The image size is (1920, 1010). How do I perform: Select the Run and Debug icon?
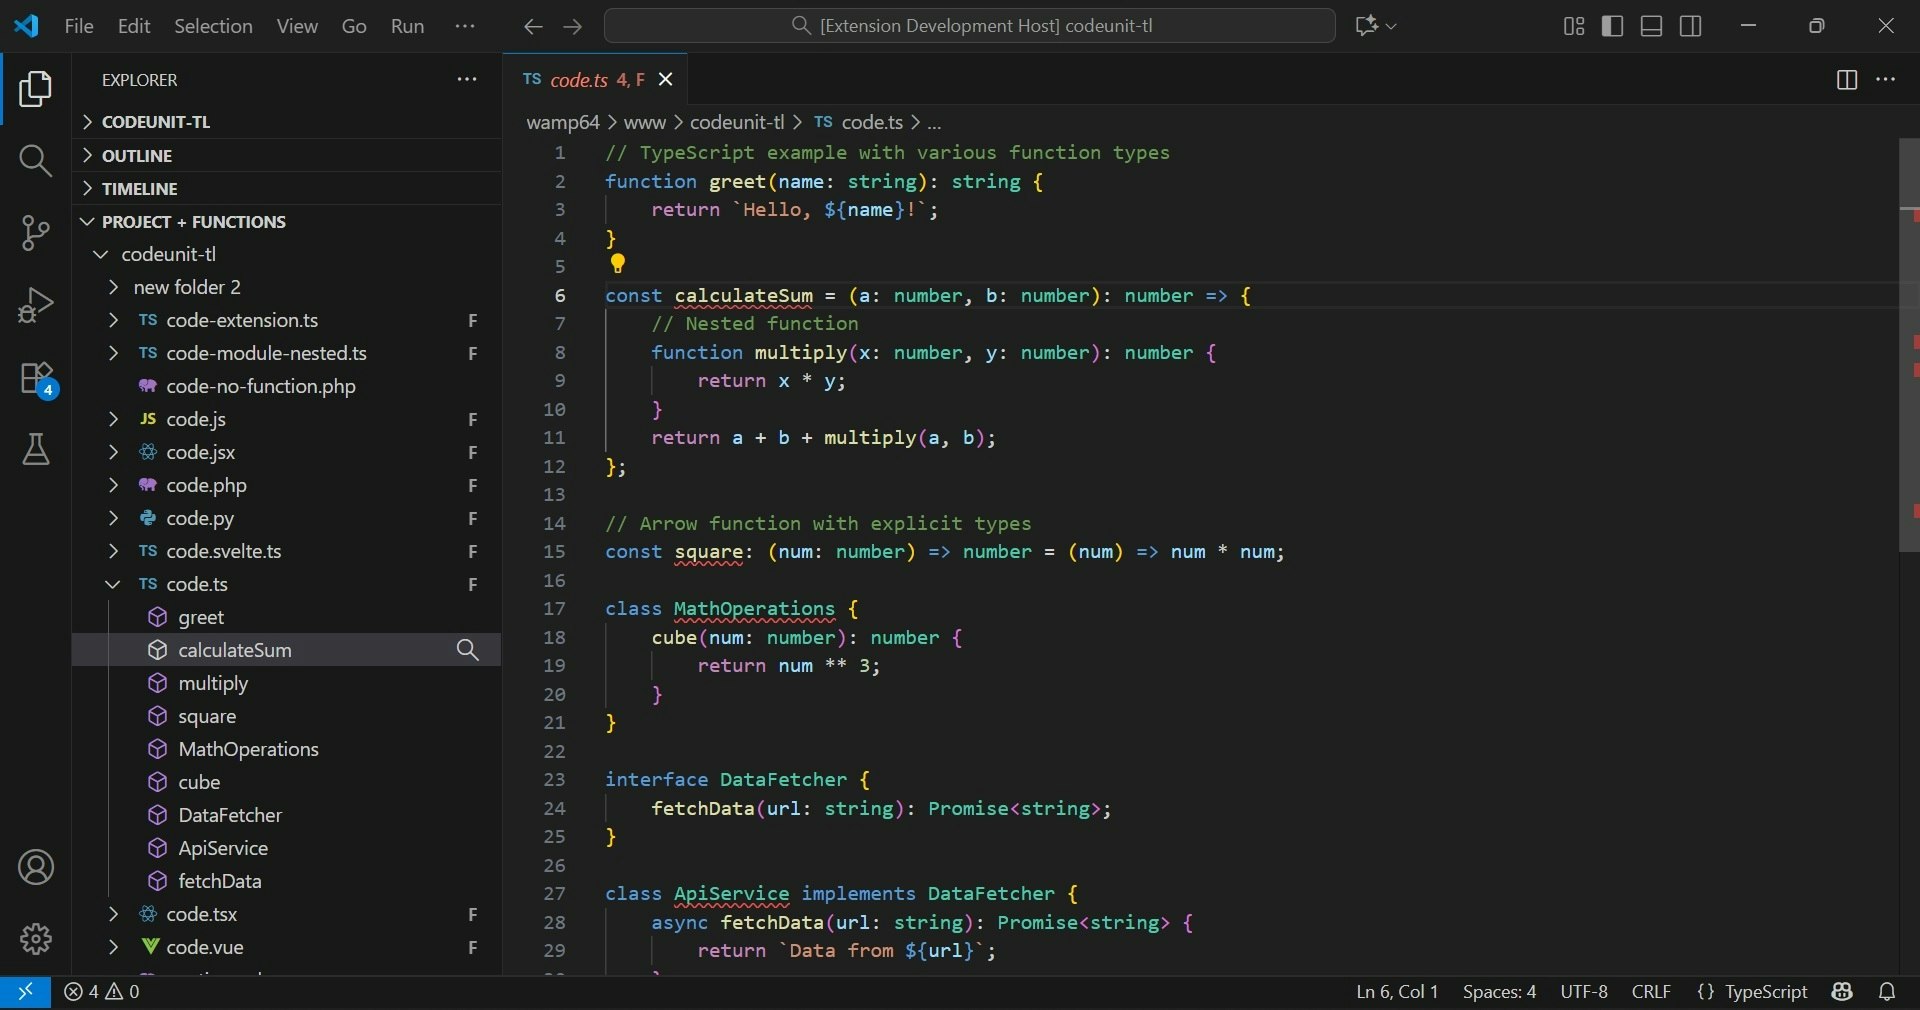[36, 305]
